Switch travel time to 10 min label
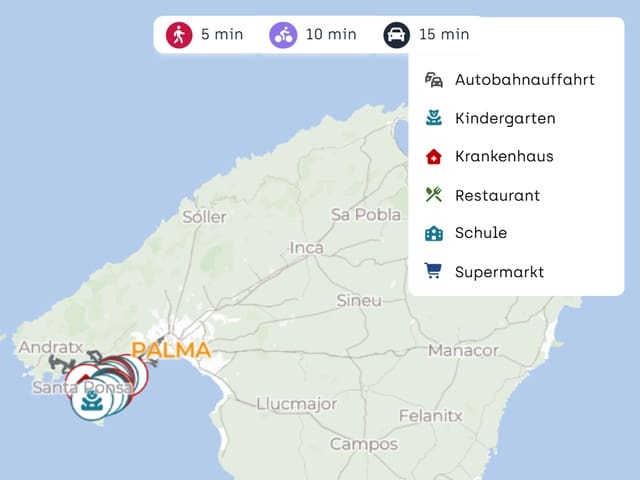Image resolution: width=640 pixels, height=480 pixels. coord(331,34)
